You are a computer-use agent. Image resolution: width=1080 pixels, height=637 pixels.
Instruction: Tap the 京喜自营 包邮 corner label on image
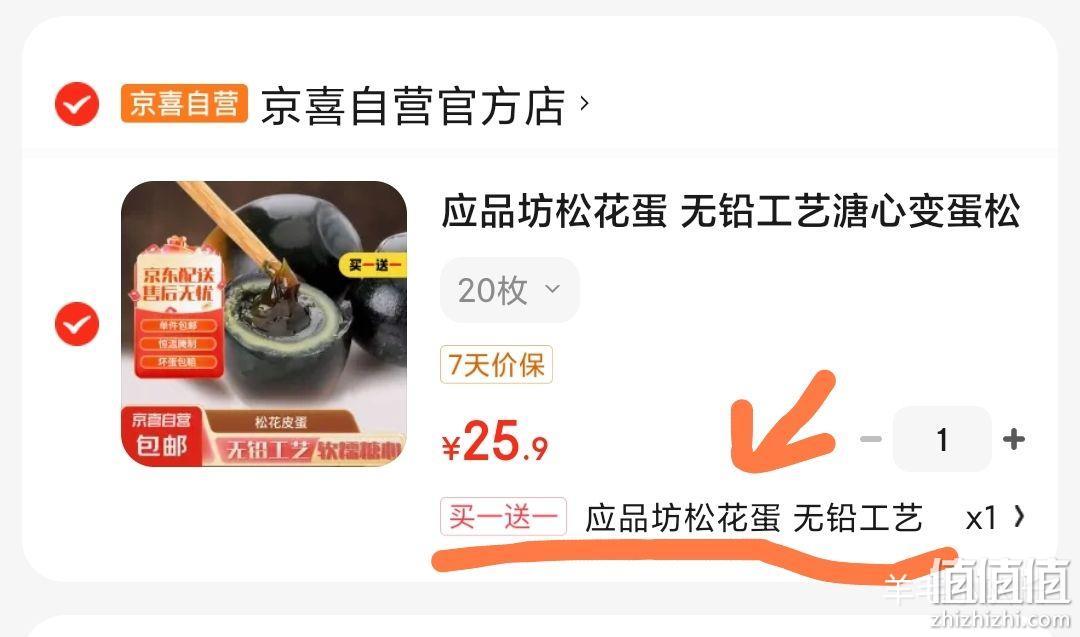point(161,435)
